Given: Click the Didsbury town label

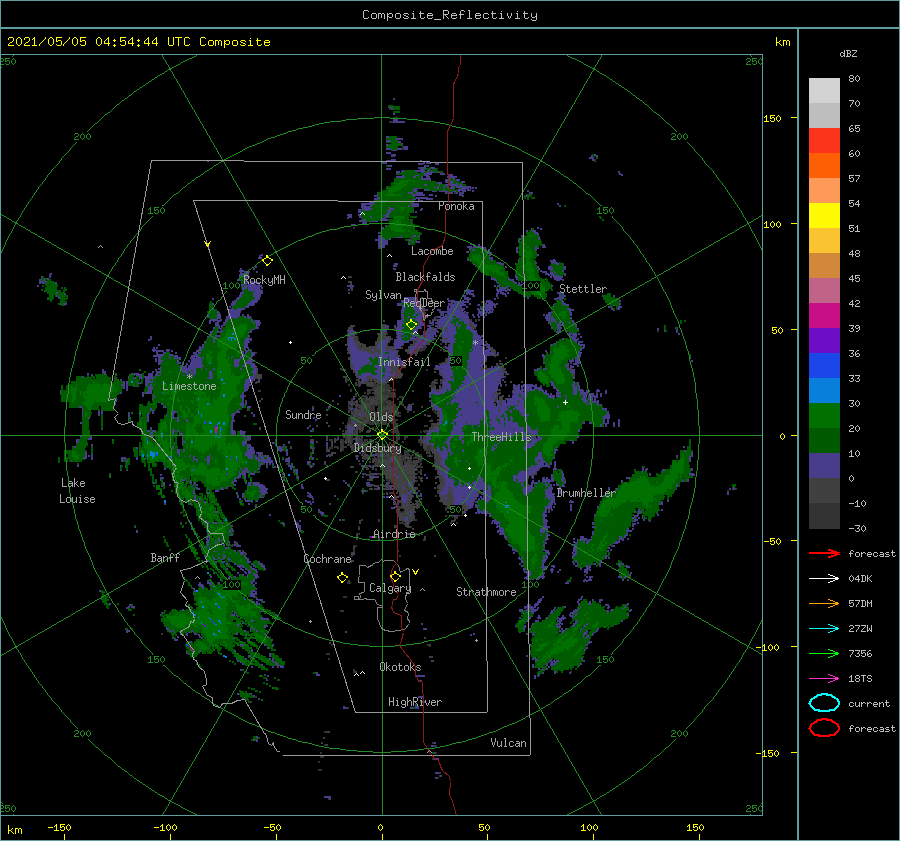Looking at the screenshot, I should 378,448.
